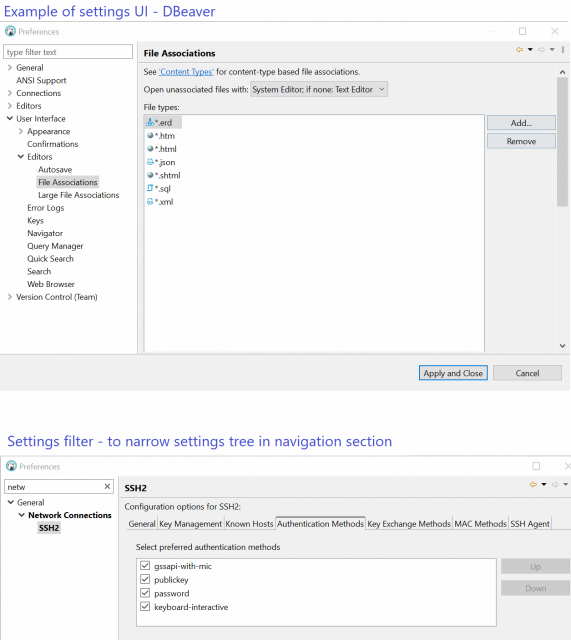Open the Known Hosts tab

point(249,524)
